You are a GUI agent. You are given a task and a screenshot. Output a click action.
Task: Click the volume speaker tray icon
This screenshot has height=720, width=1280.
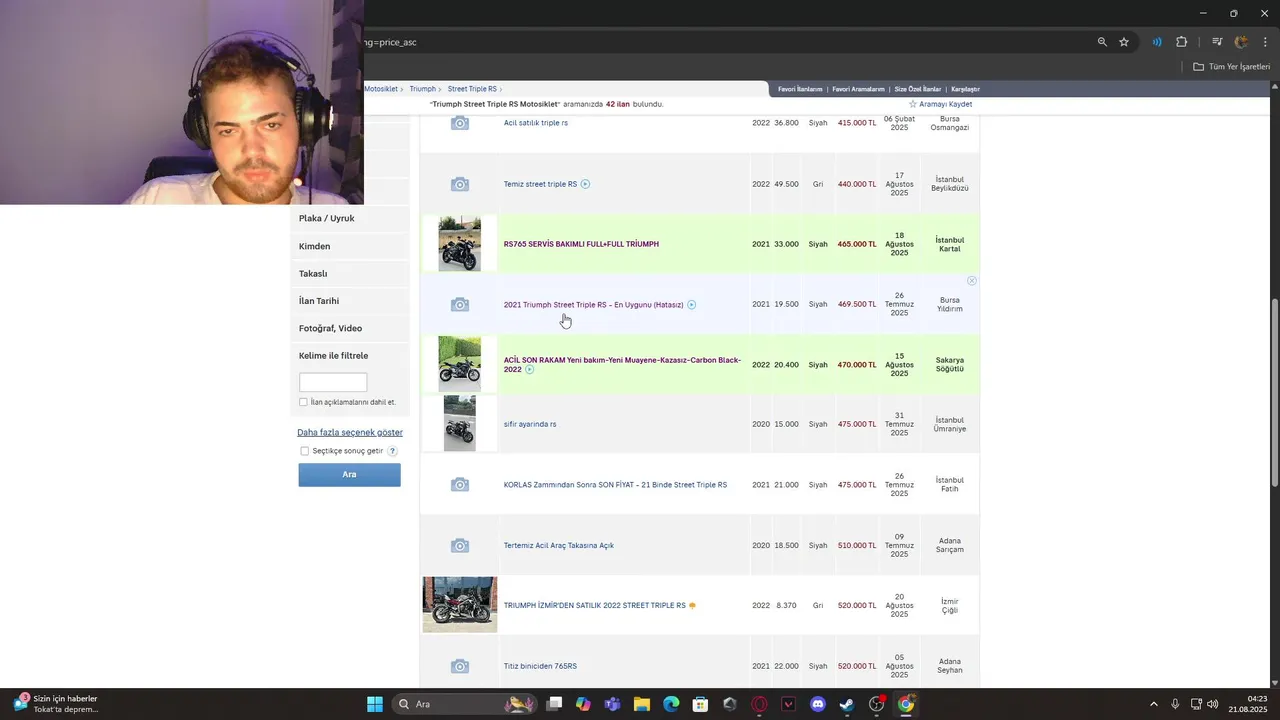(1213, 704)
